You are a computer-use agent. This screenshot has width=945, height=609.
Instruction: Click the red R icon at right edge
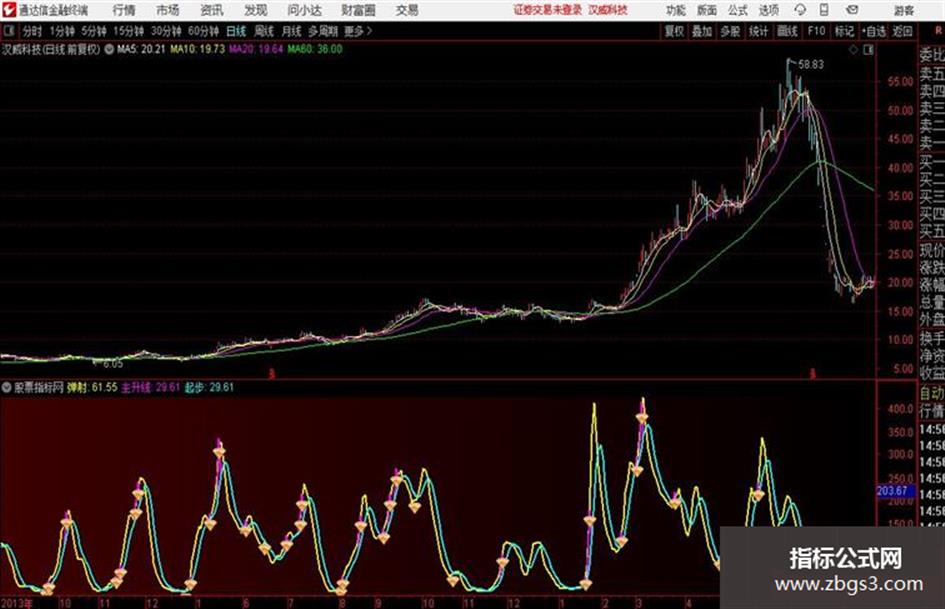coord(938,31)
